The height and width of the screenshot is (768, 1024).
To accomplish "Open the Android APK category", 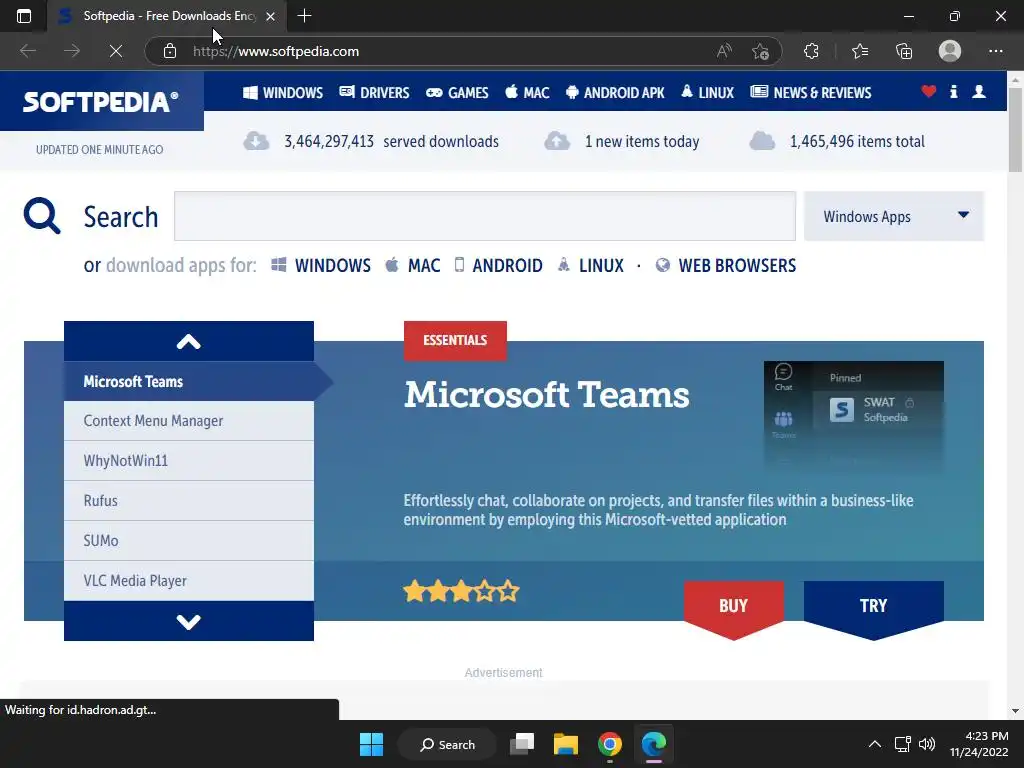I will point(615,93).
